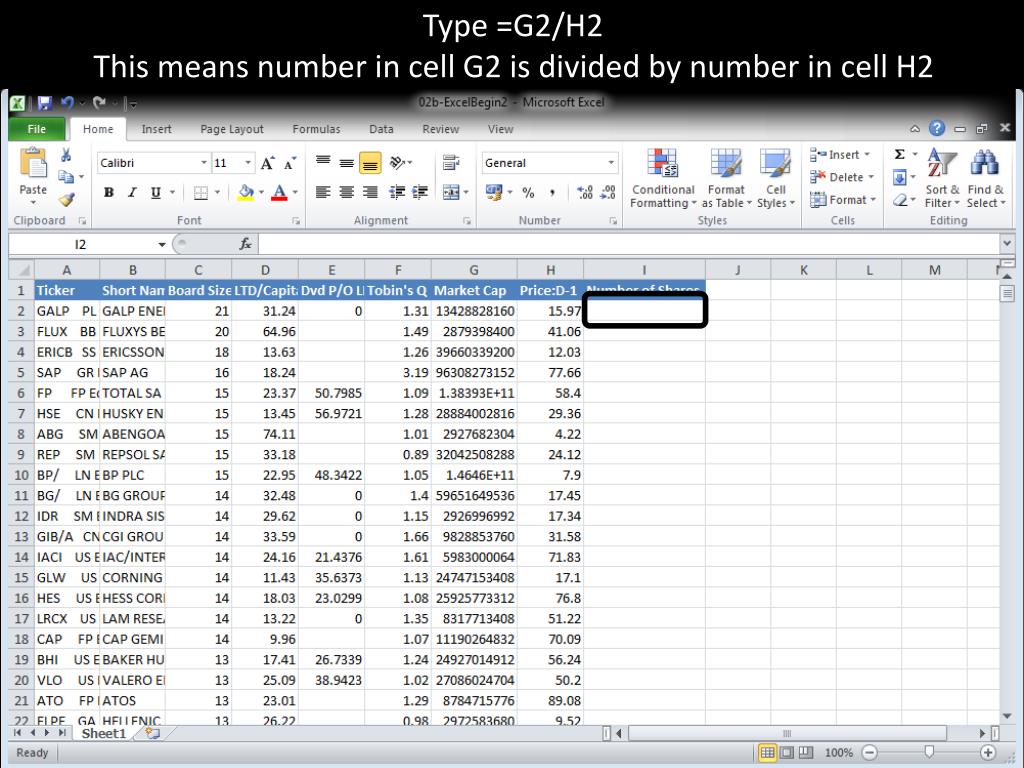Toggle Underline formatting
The height and width of the screenshot is (768, 1024).
click(x=155, y=193)
